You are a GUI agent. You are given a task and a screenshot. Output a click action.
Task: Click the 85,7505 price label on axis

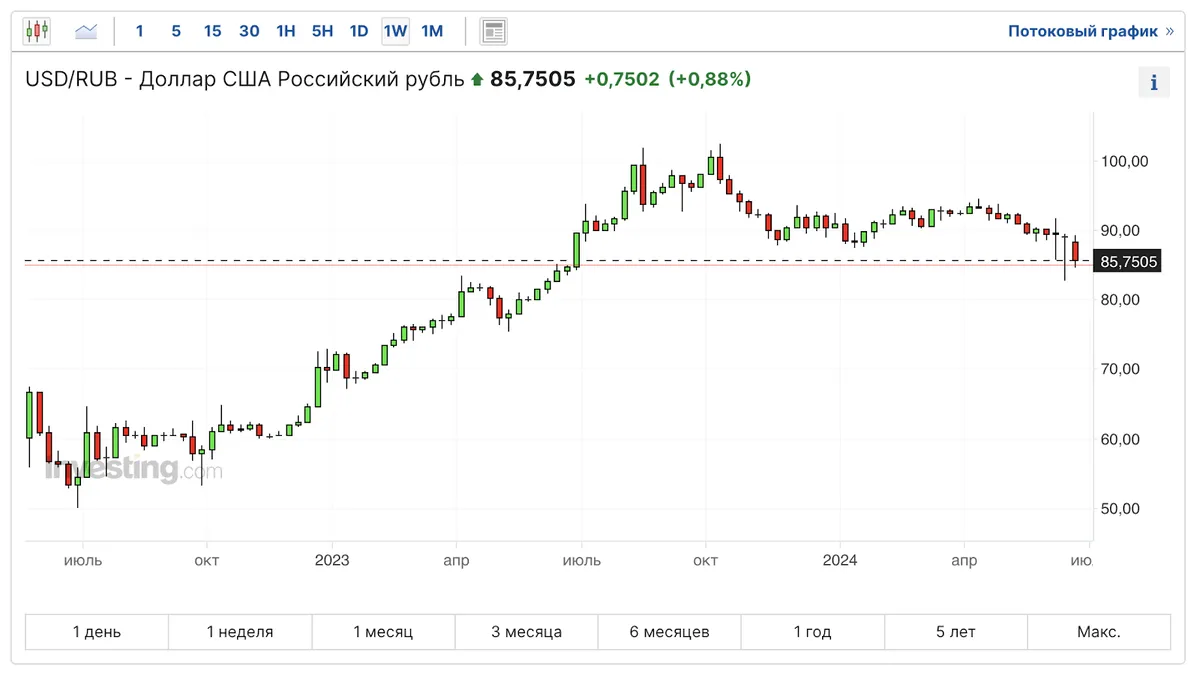coord(1128,262)
